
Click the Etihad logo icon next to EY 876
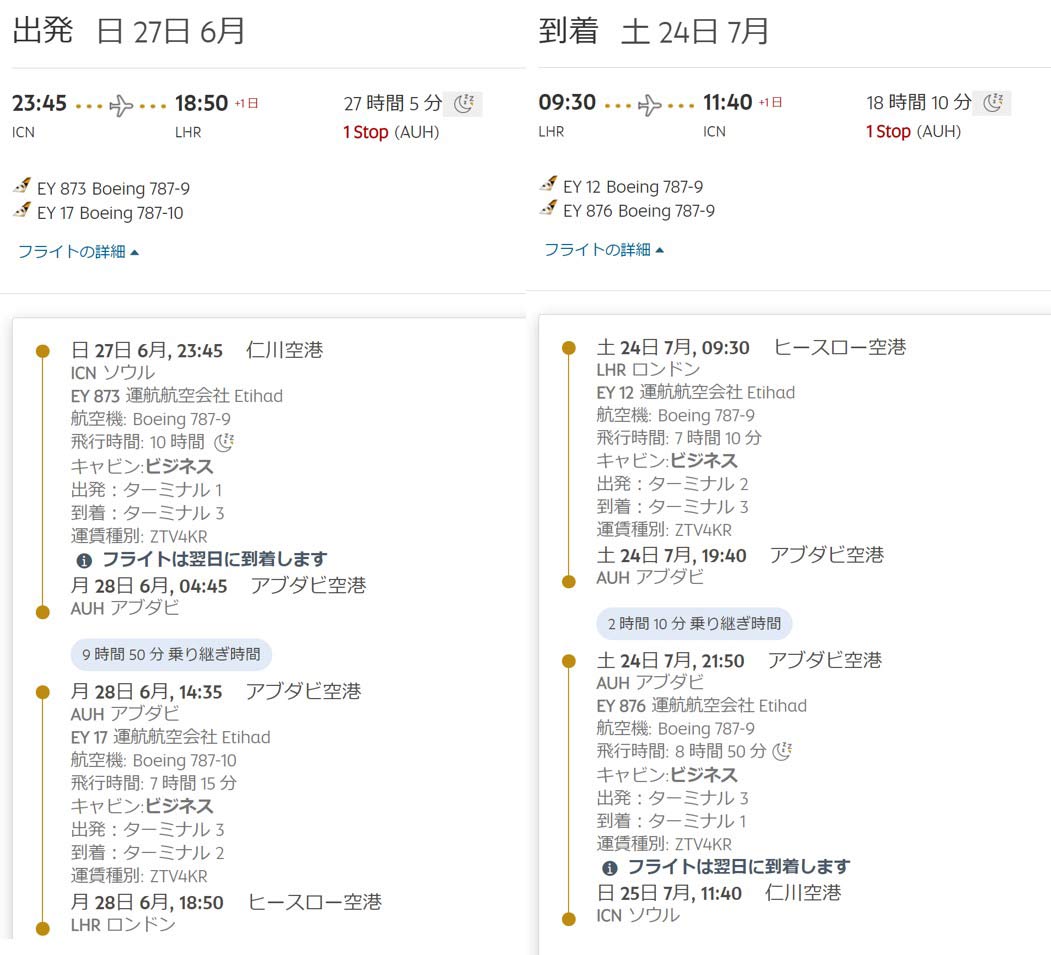click(548, 209)
